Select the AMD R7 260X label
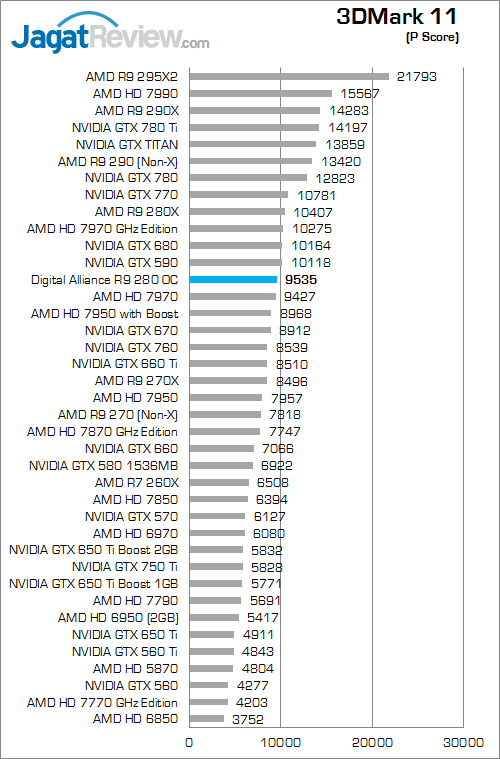Image resolution: width=500 pixels, height=759 pixels. 136,483
